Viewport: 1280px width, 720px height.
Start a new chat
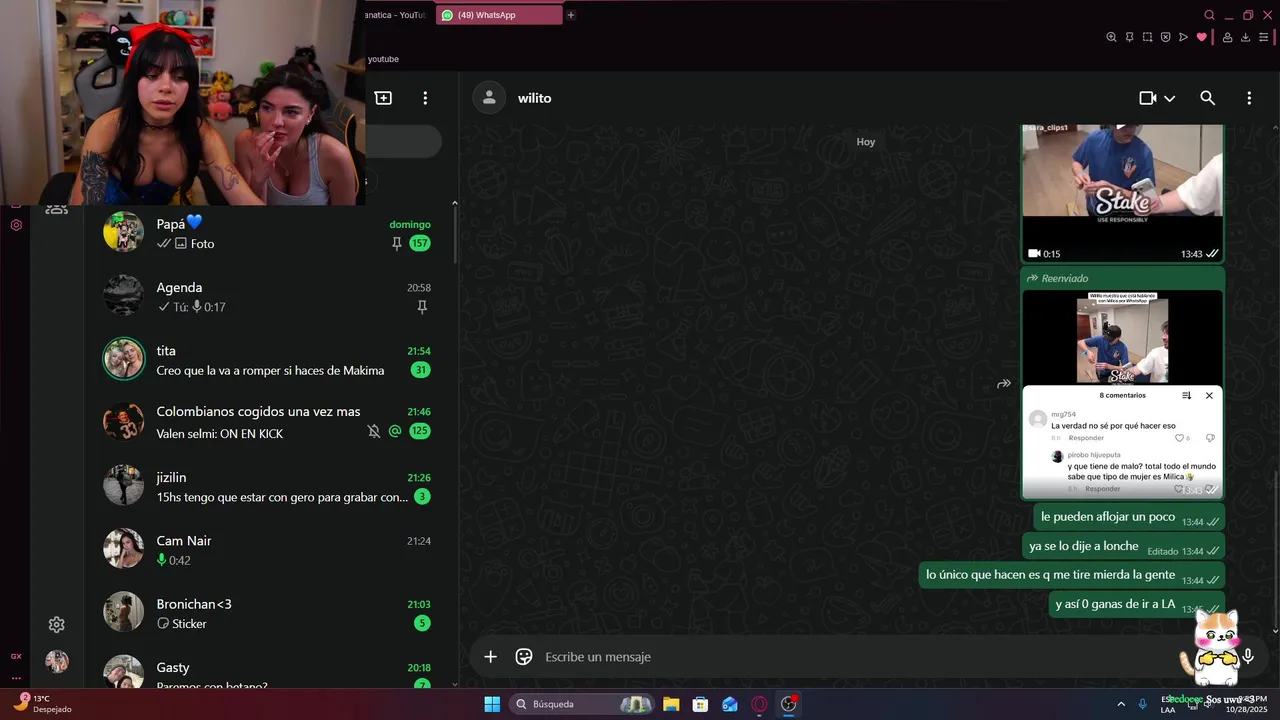click(383, 98)
